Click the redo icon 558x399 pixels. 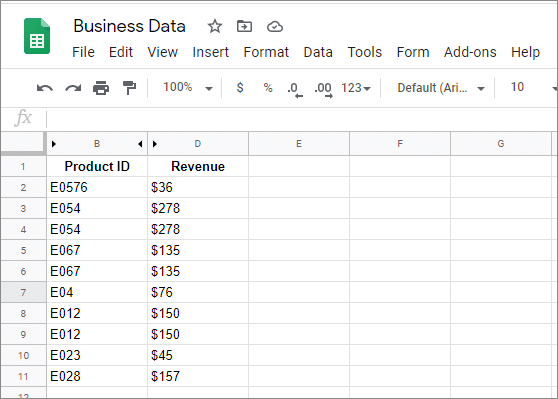pos(73,88)
